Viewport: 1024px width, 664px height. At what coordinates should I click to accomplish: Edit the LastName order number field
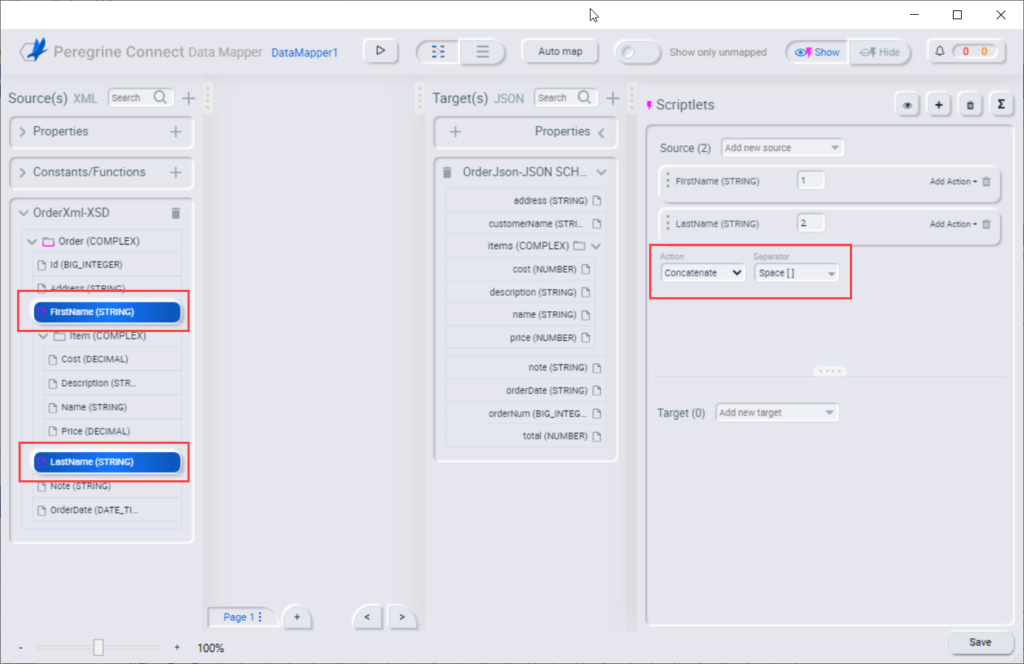click(x=810, y=223)
